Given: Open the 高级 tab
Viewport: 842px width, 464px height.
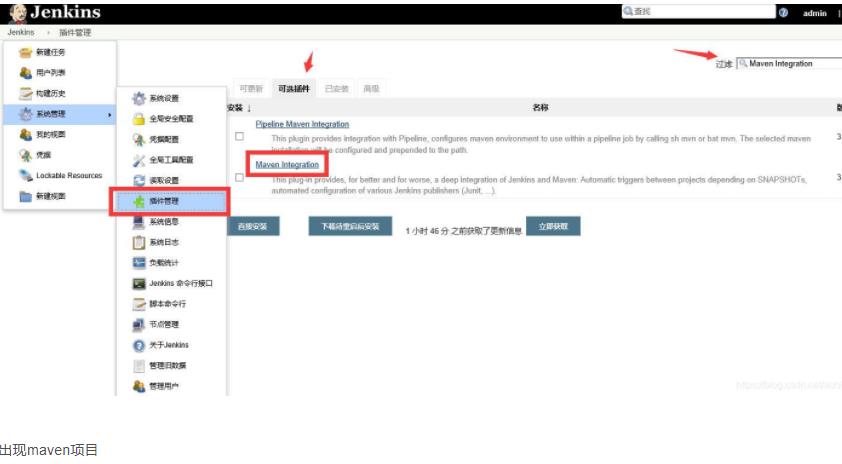Looking at the screenshot, I should 371,89.
